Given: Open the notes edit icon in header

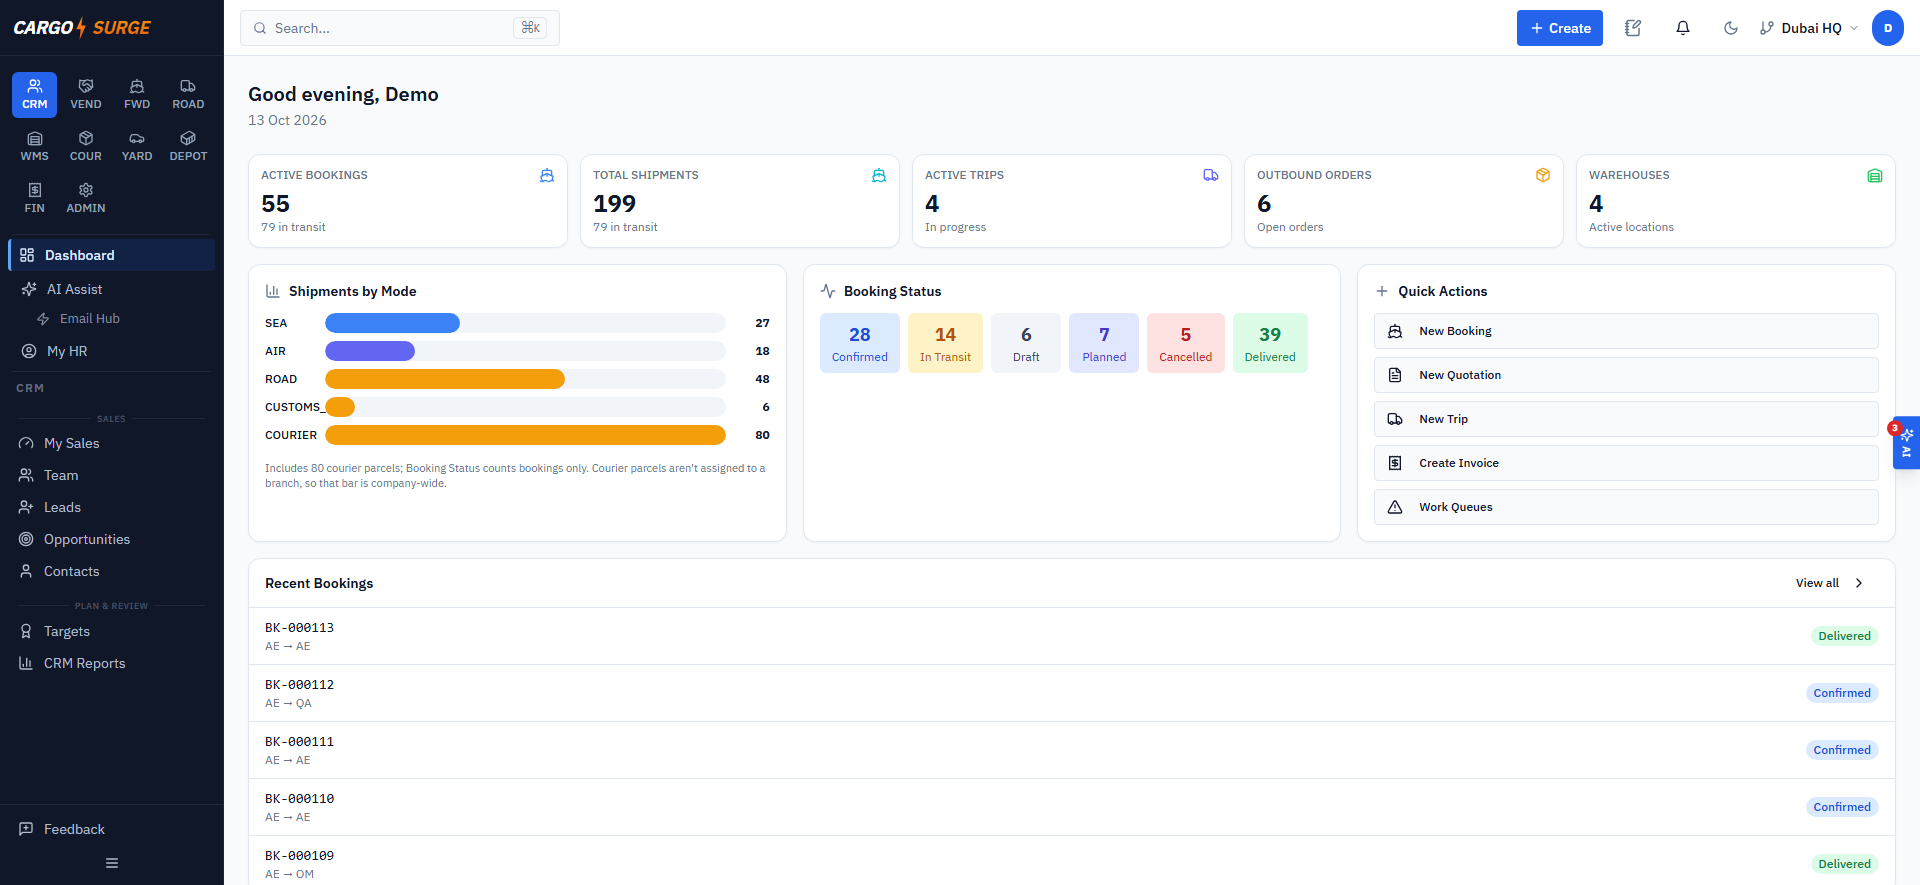Looking at the screenshot, I should [x=1633, y=28].
